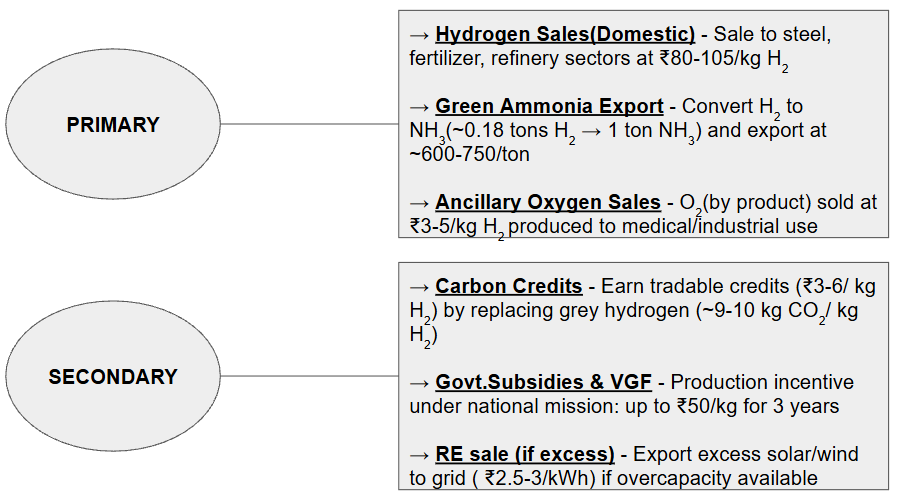Viewport: 909px width, 496px height.
Task: Click the PRIMARY oval shape
Action: coord(113,125)
